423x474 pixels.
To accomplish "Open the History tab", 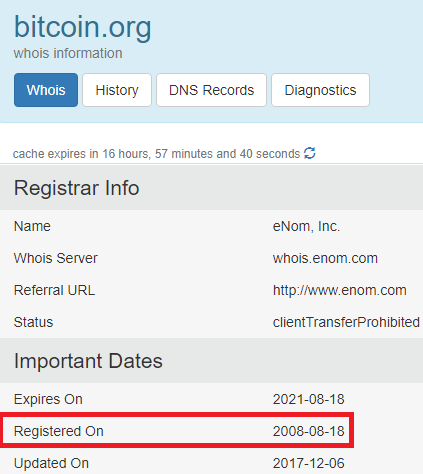I will pyautogui.click(x=117, y=90).
